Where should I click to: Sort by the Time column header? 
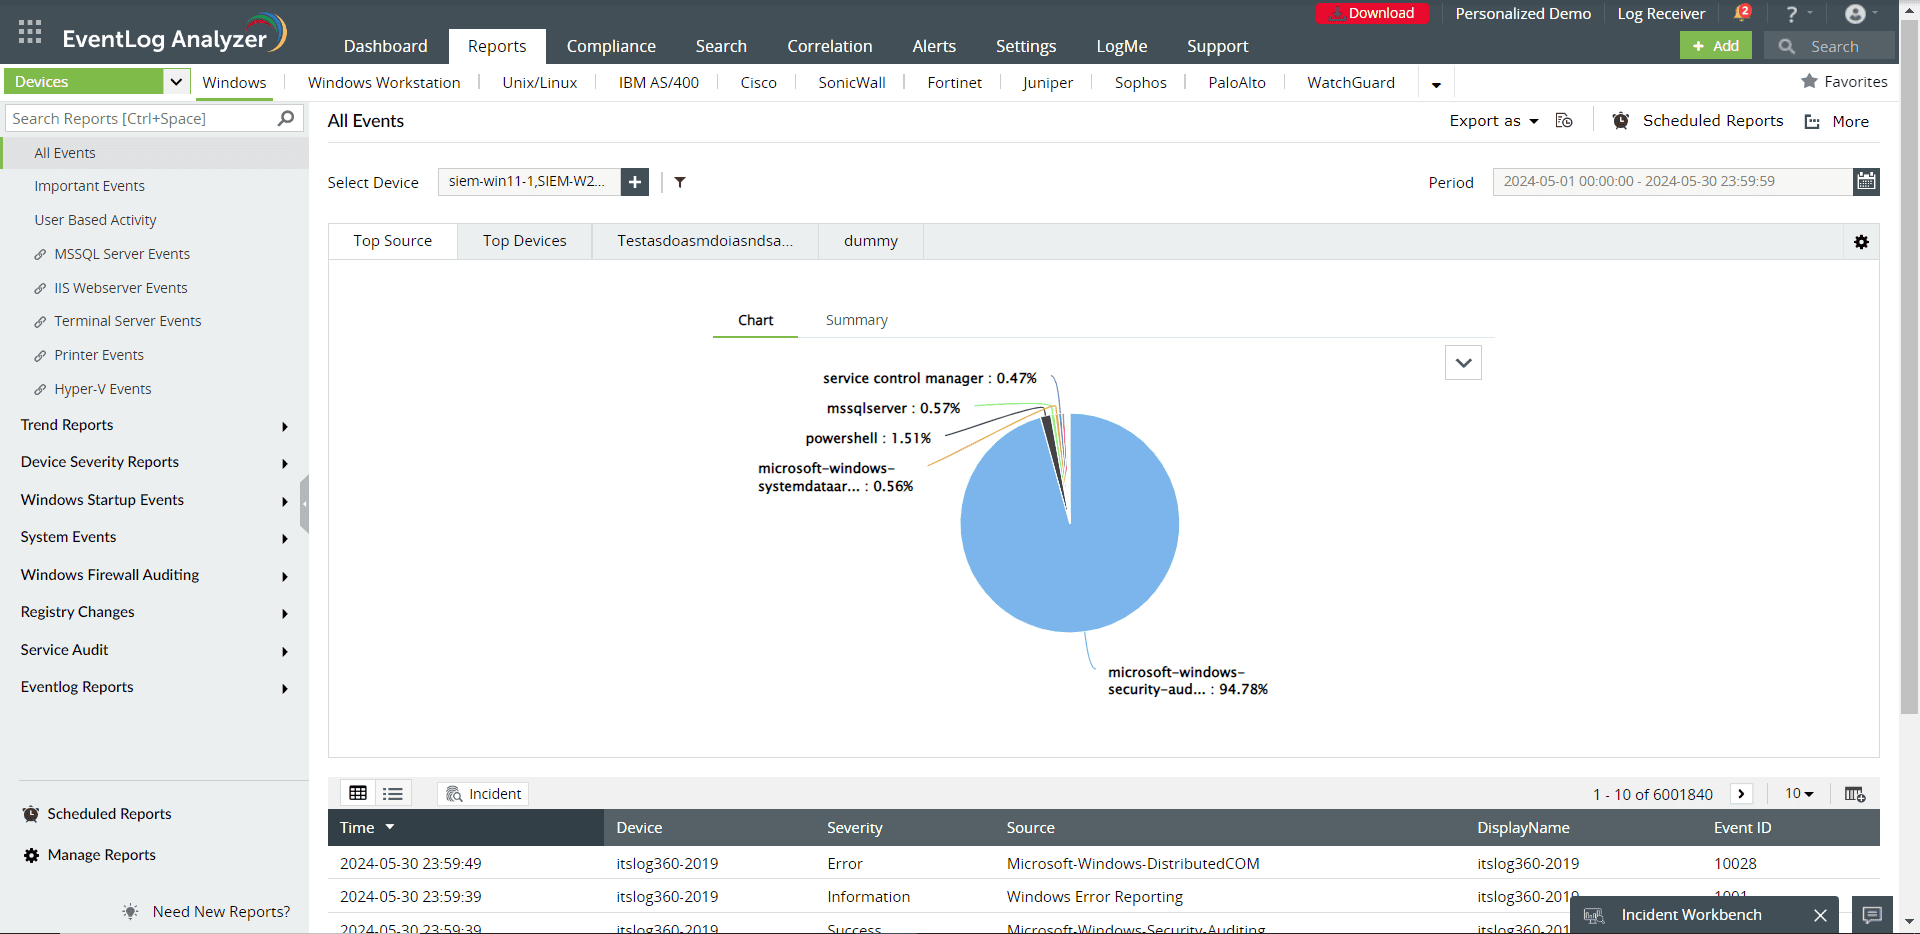pyautogui.click(x=465, y=828)
